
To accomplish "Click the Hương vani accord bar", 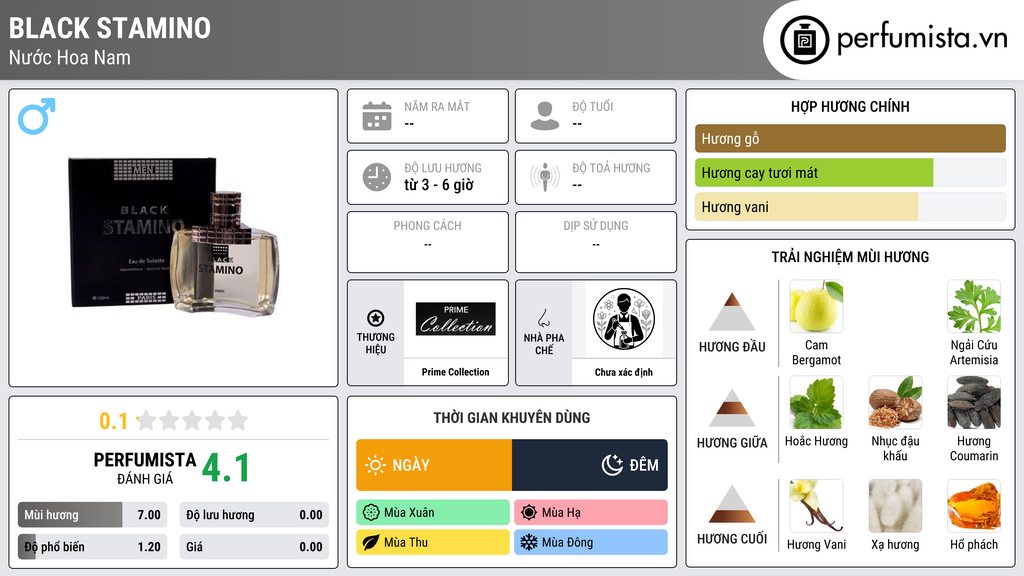I will point(850,206).
